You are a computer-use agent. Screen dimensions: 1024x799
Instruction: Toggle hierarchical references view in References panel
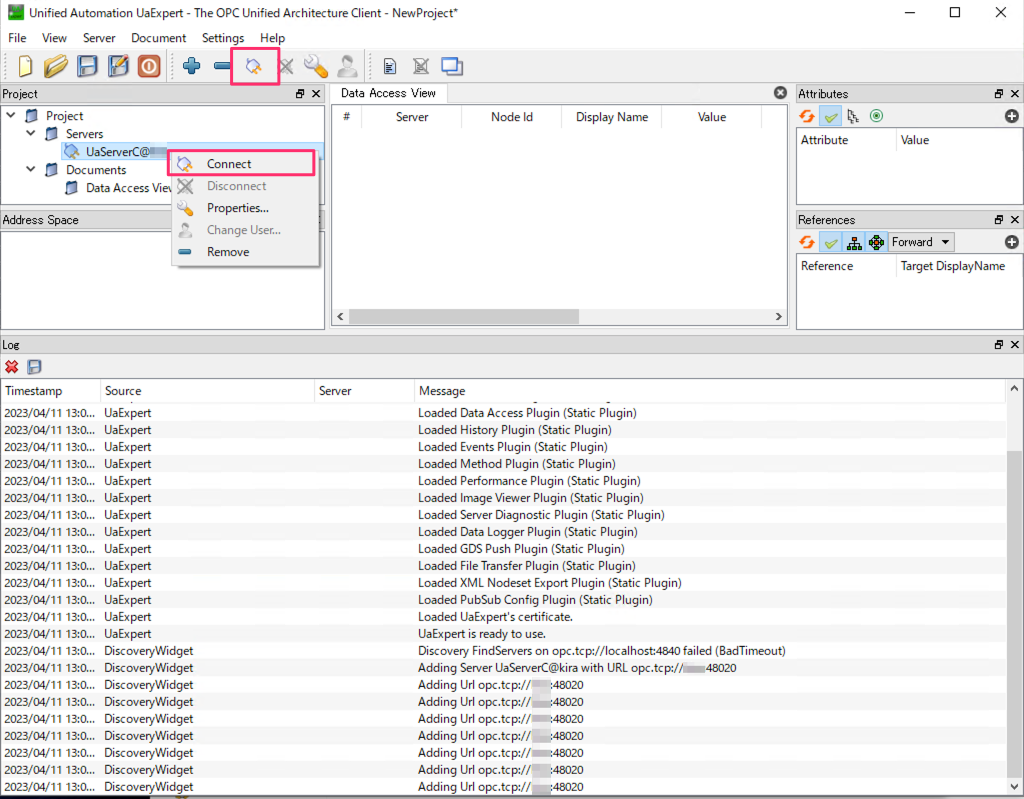[x=854, y=241]
